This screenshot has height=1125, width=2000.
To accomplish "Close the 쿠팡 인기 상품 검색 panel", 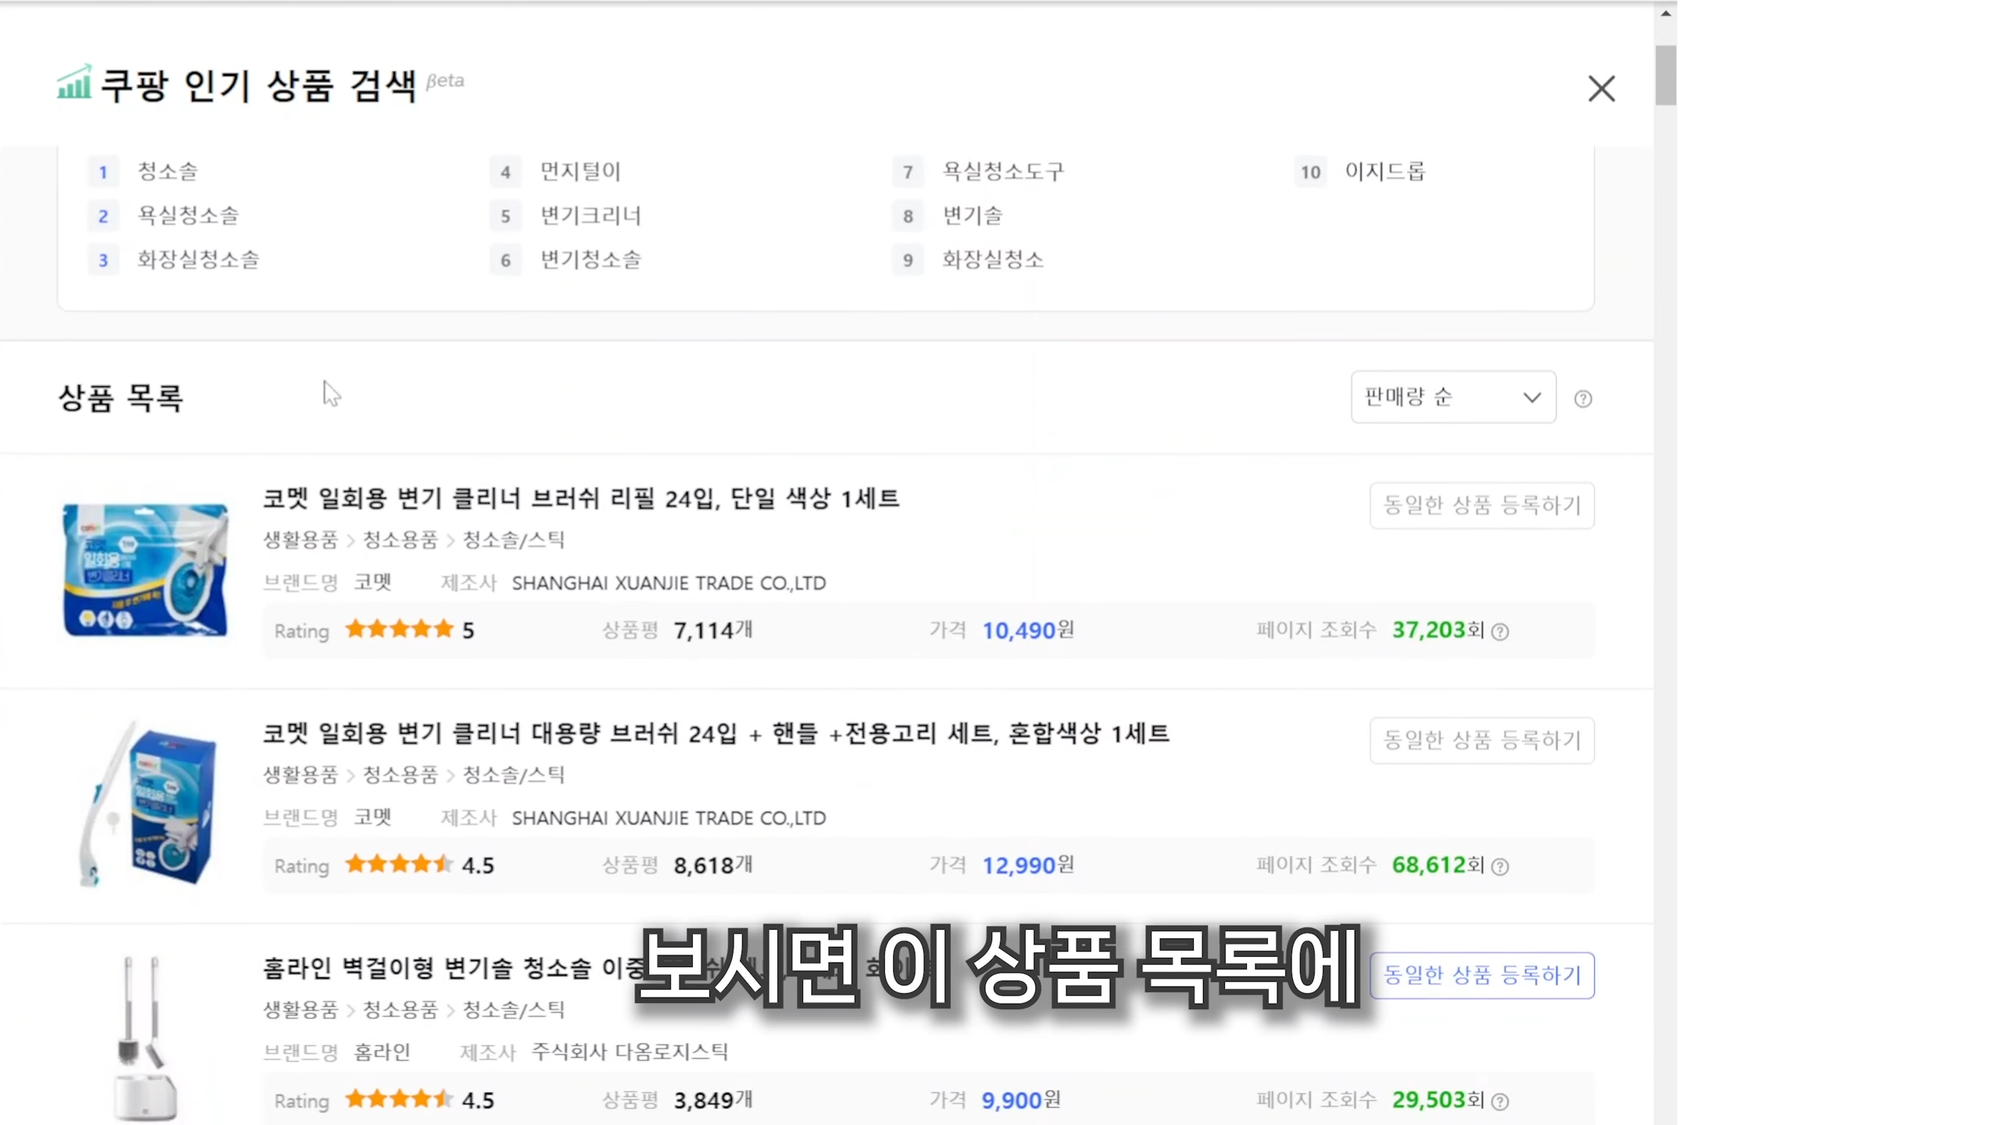I will (1601, 89).
